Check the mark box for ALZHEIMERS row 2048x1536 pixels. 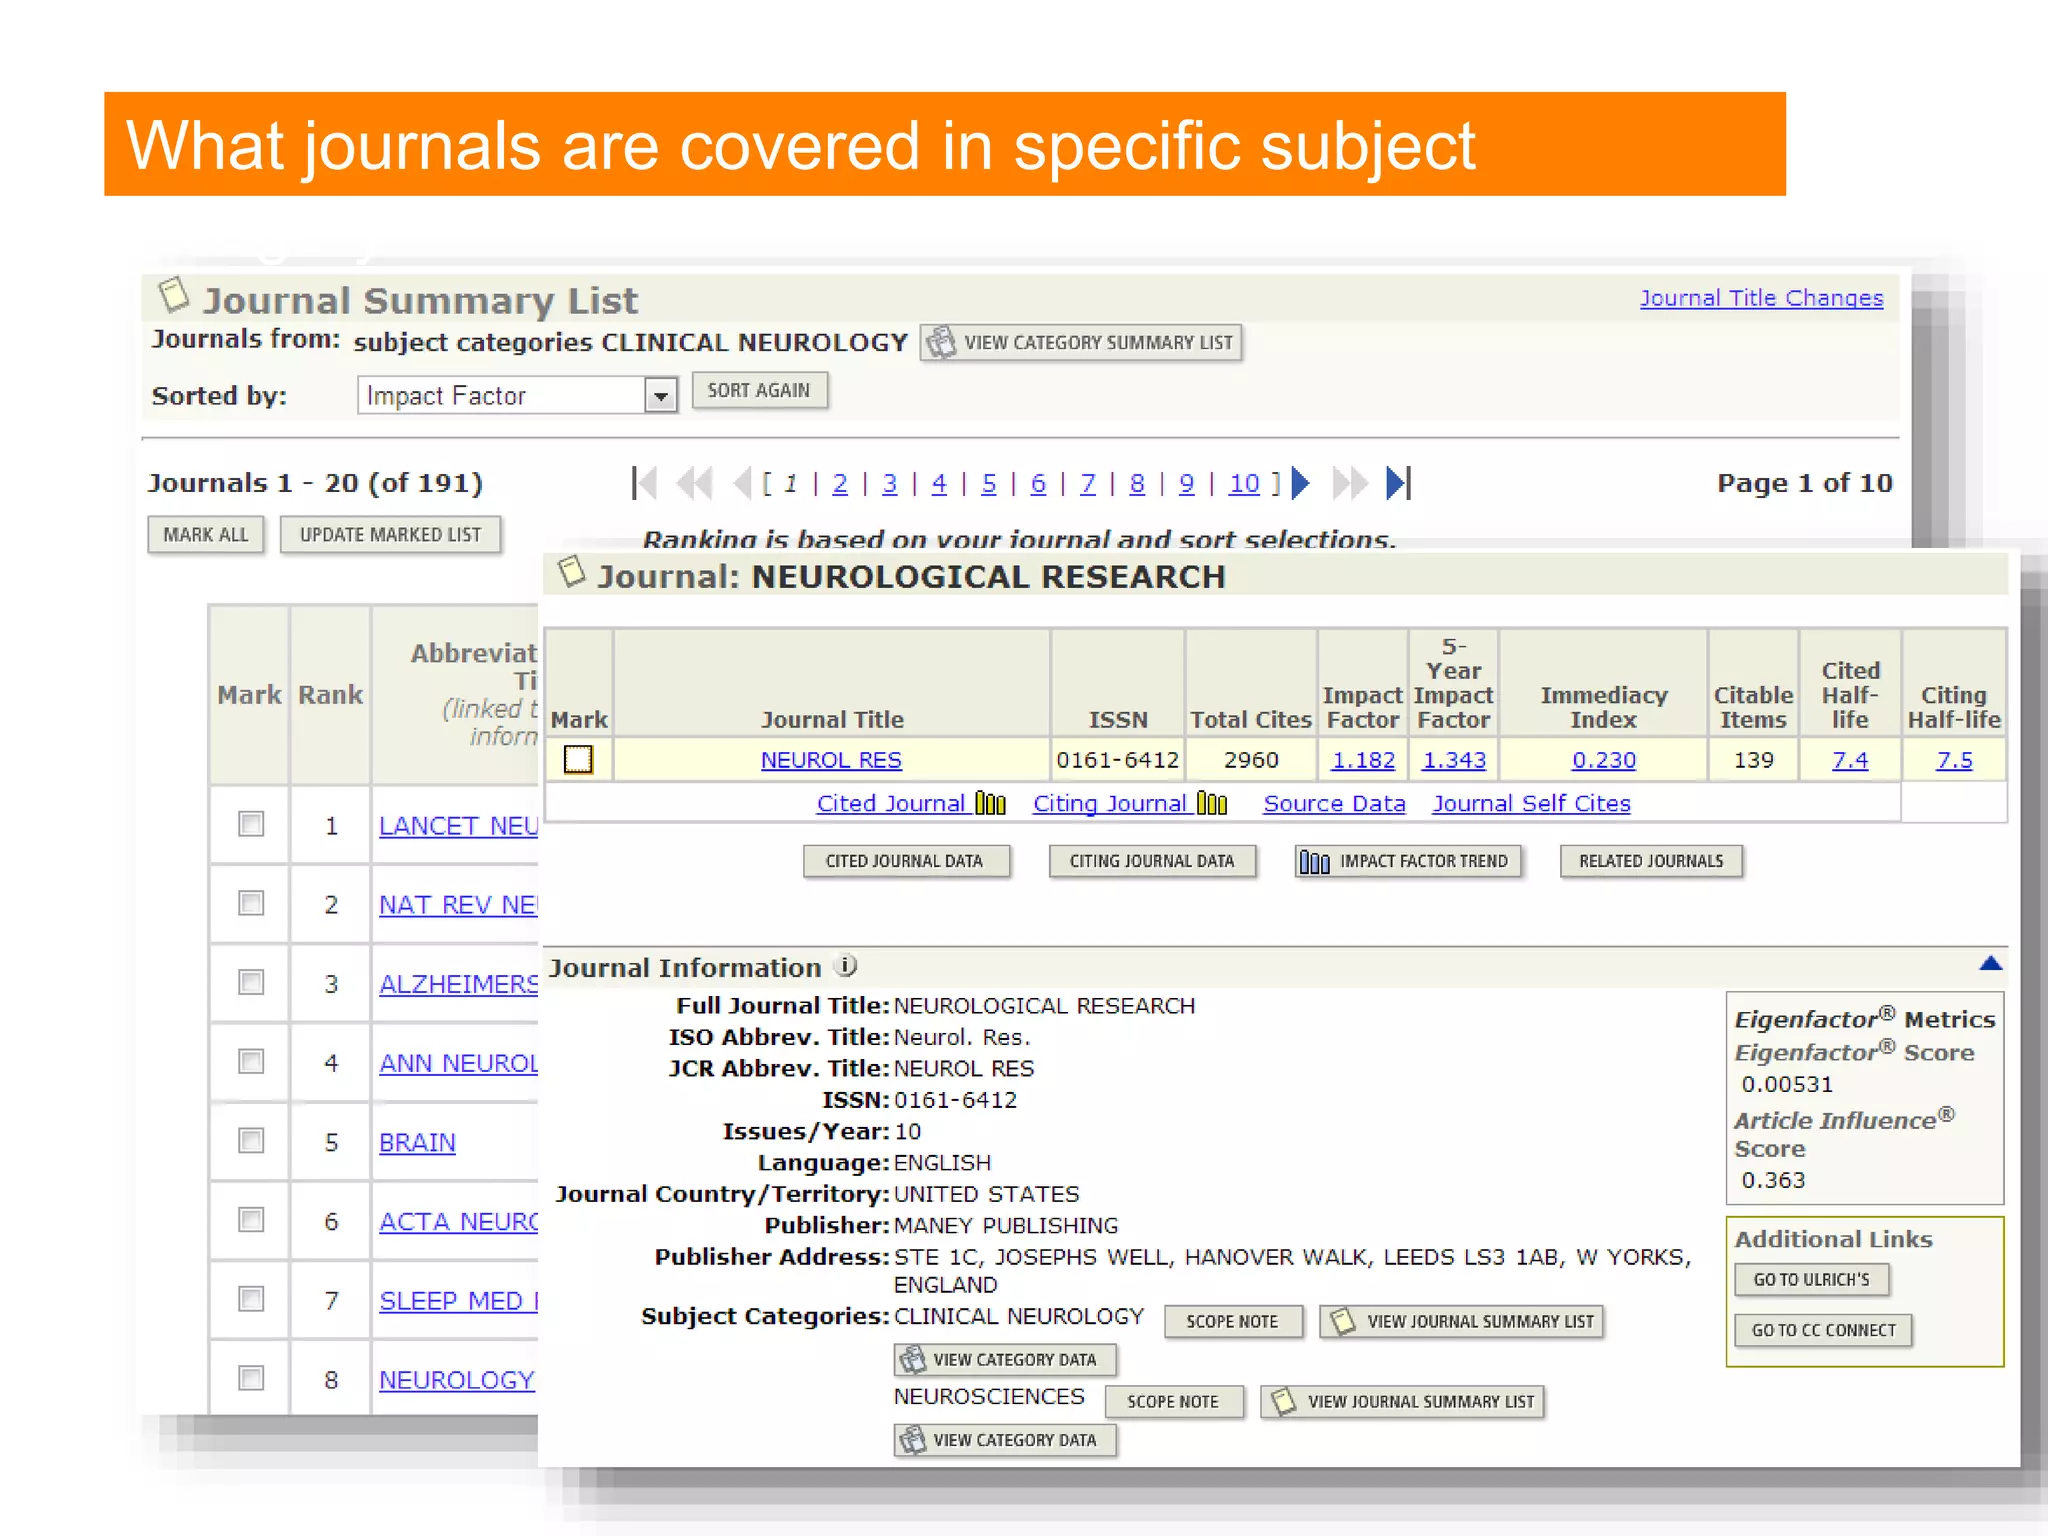click(x=251, y=983)
